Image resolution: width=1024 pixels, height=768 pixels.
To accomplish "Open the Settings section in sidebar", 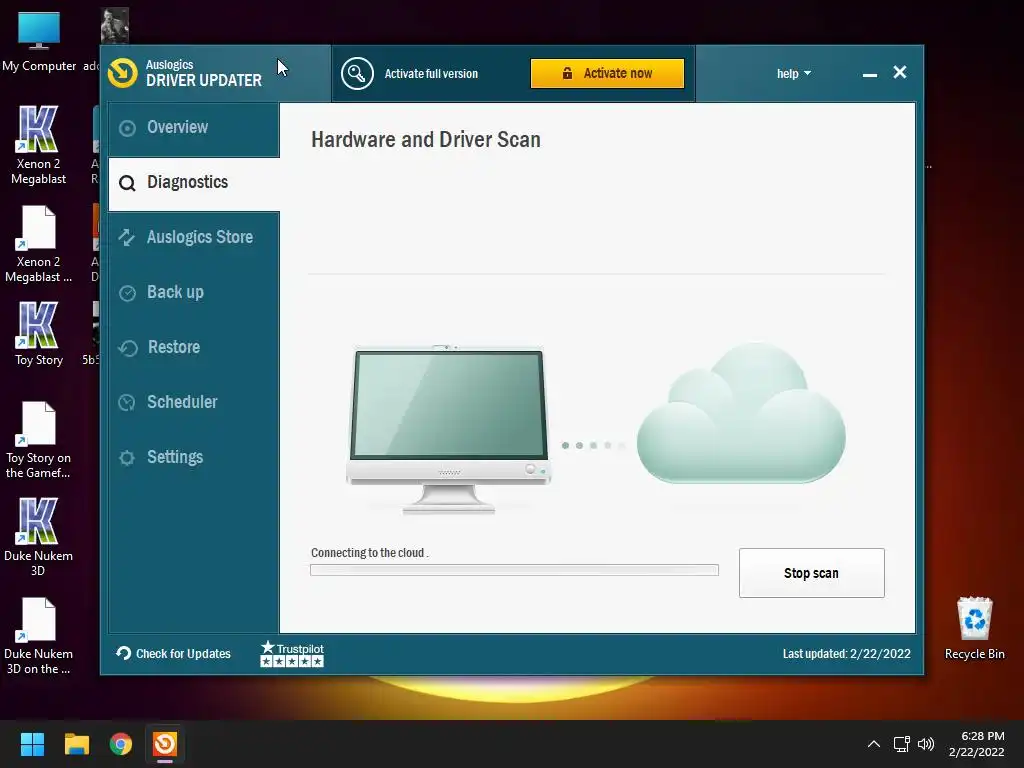I will click(x=194, y=457).
